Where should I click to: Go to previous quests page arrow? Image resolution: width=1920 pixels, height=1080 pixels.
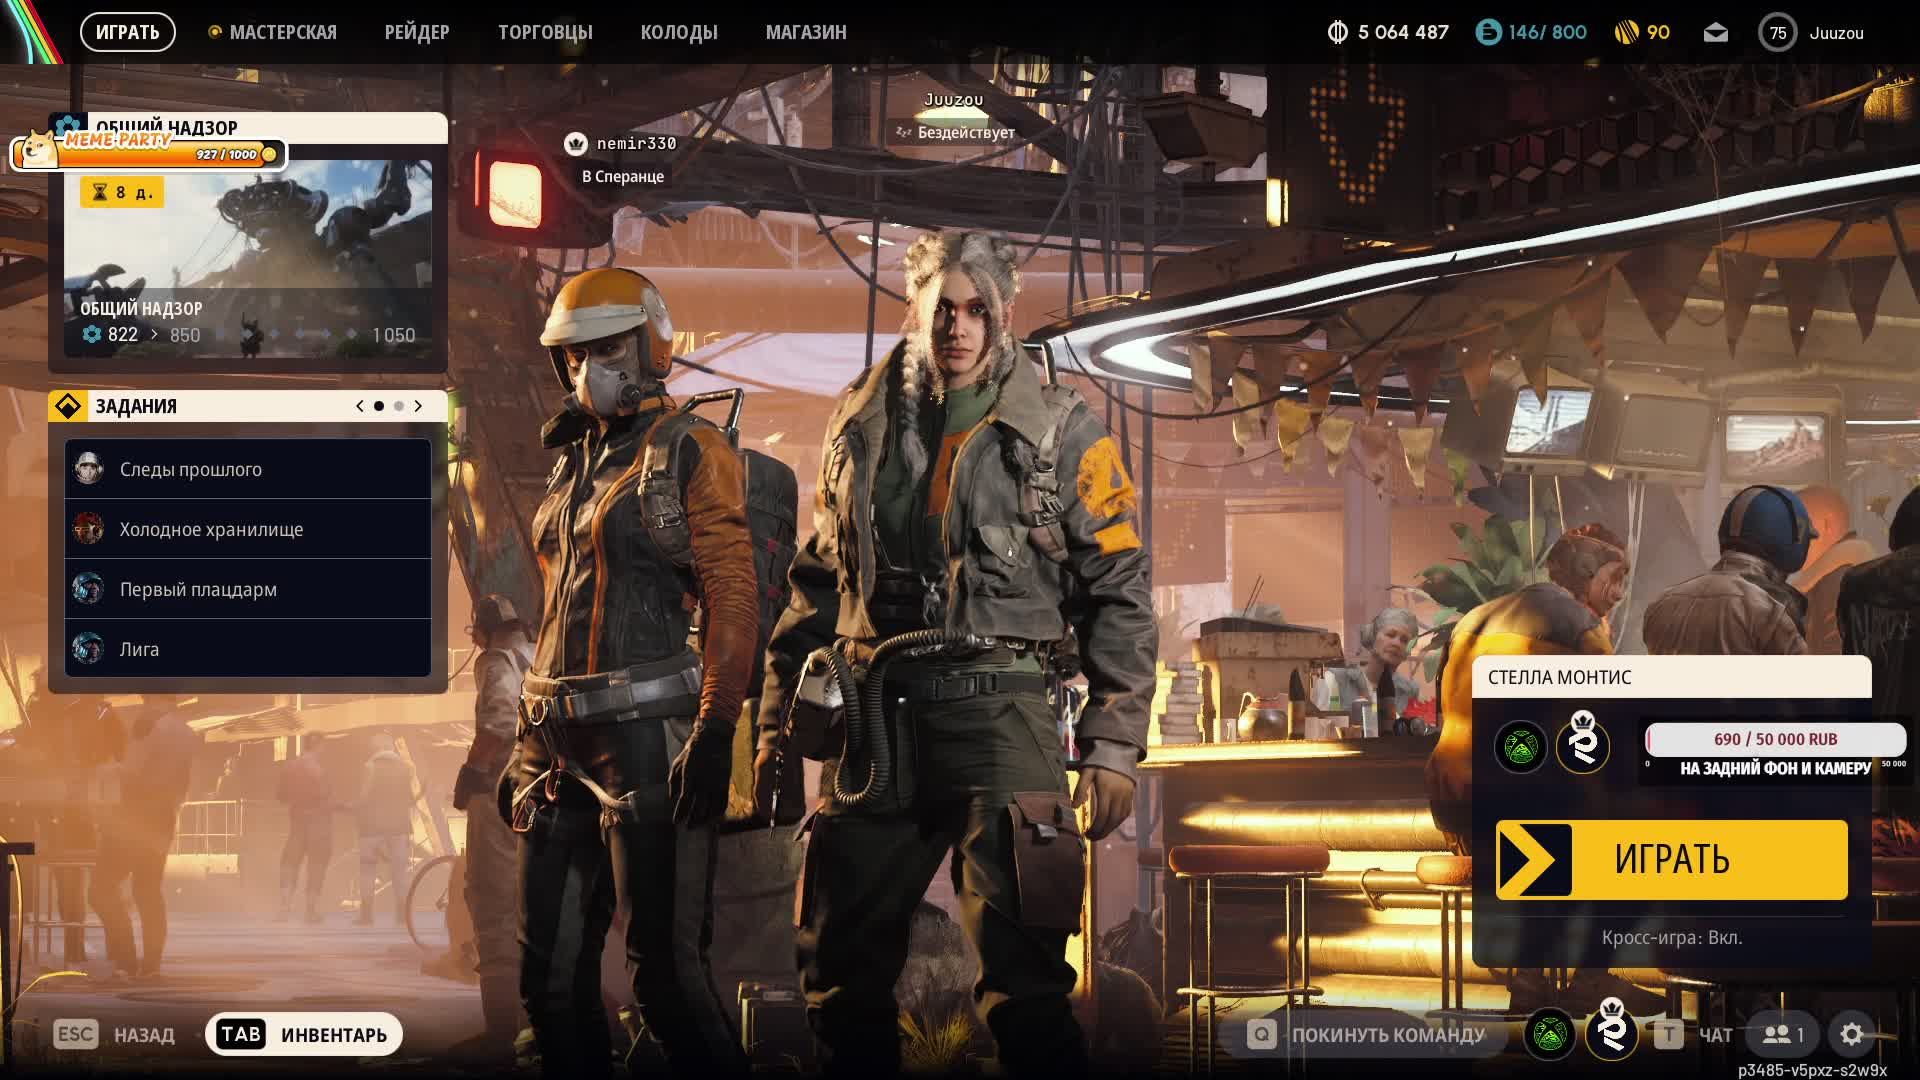pyautogui.click(x=360, y=406)
